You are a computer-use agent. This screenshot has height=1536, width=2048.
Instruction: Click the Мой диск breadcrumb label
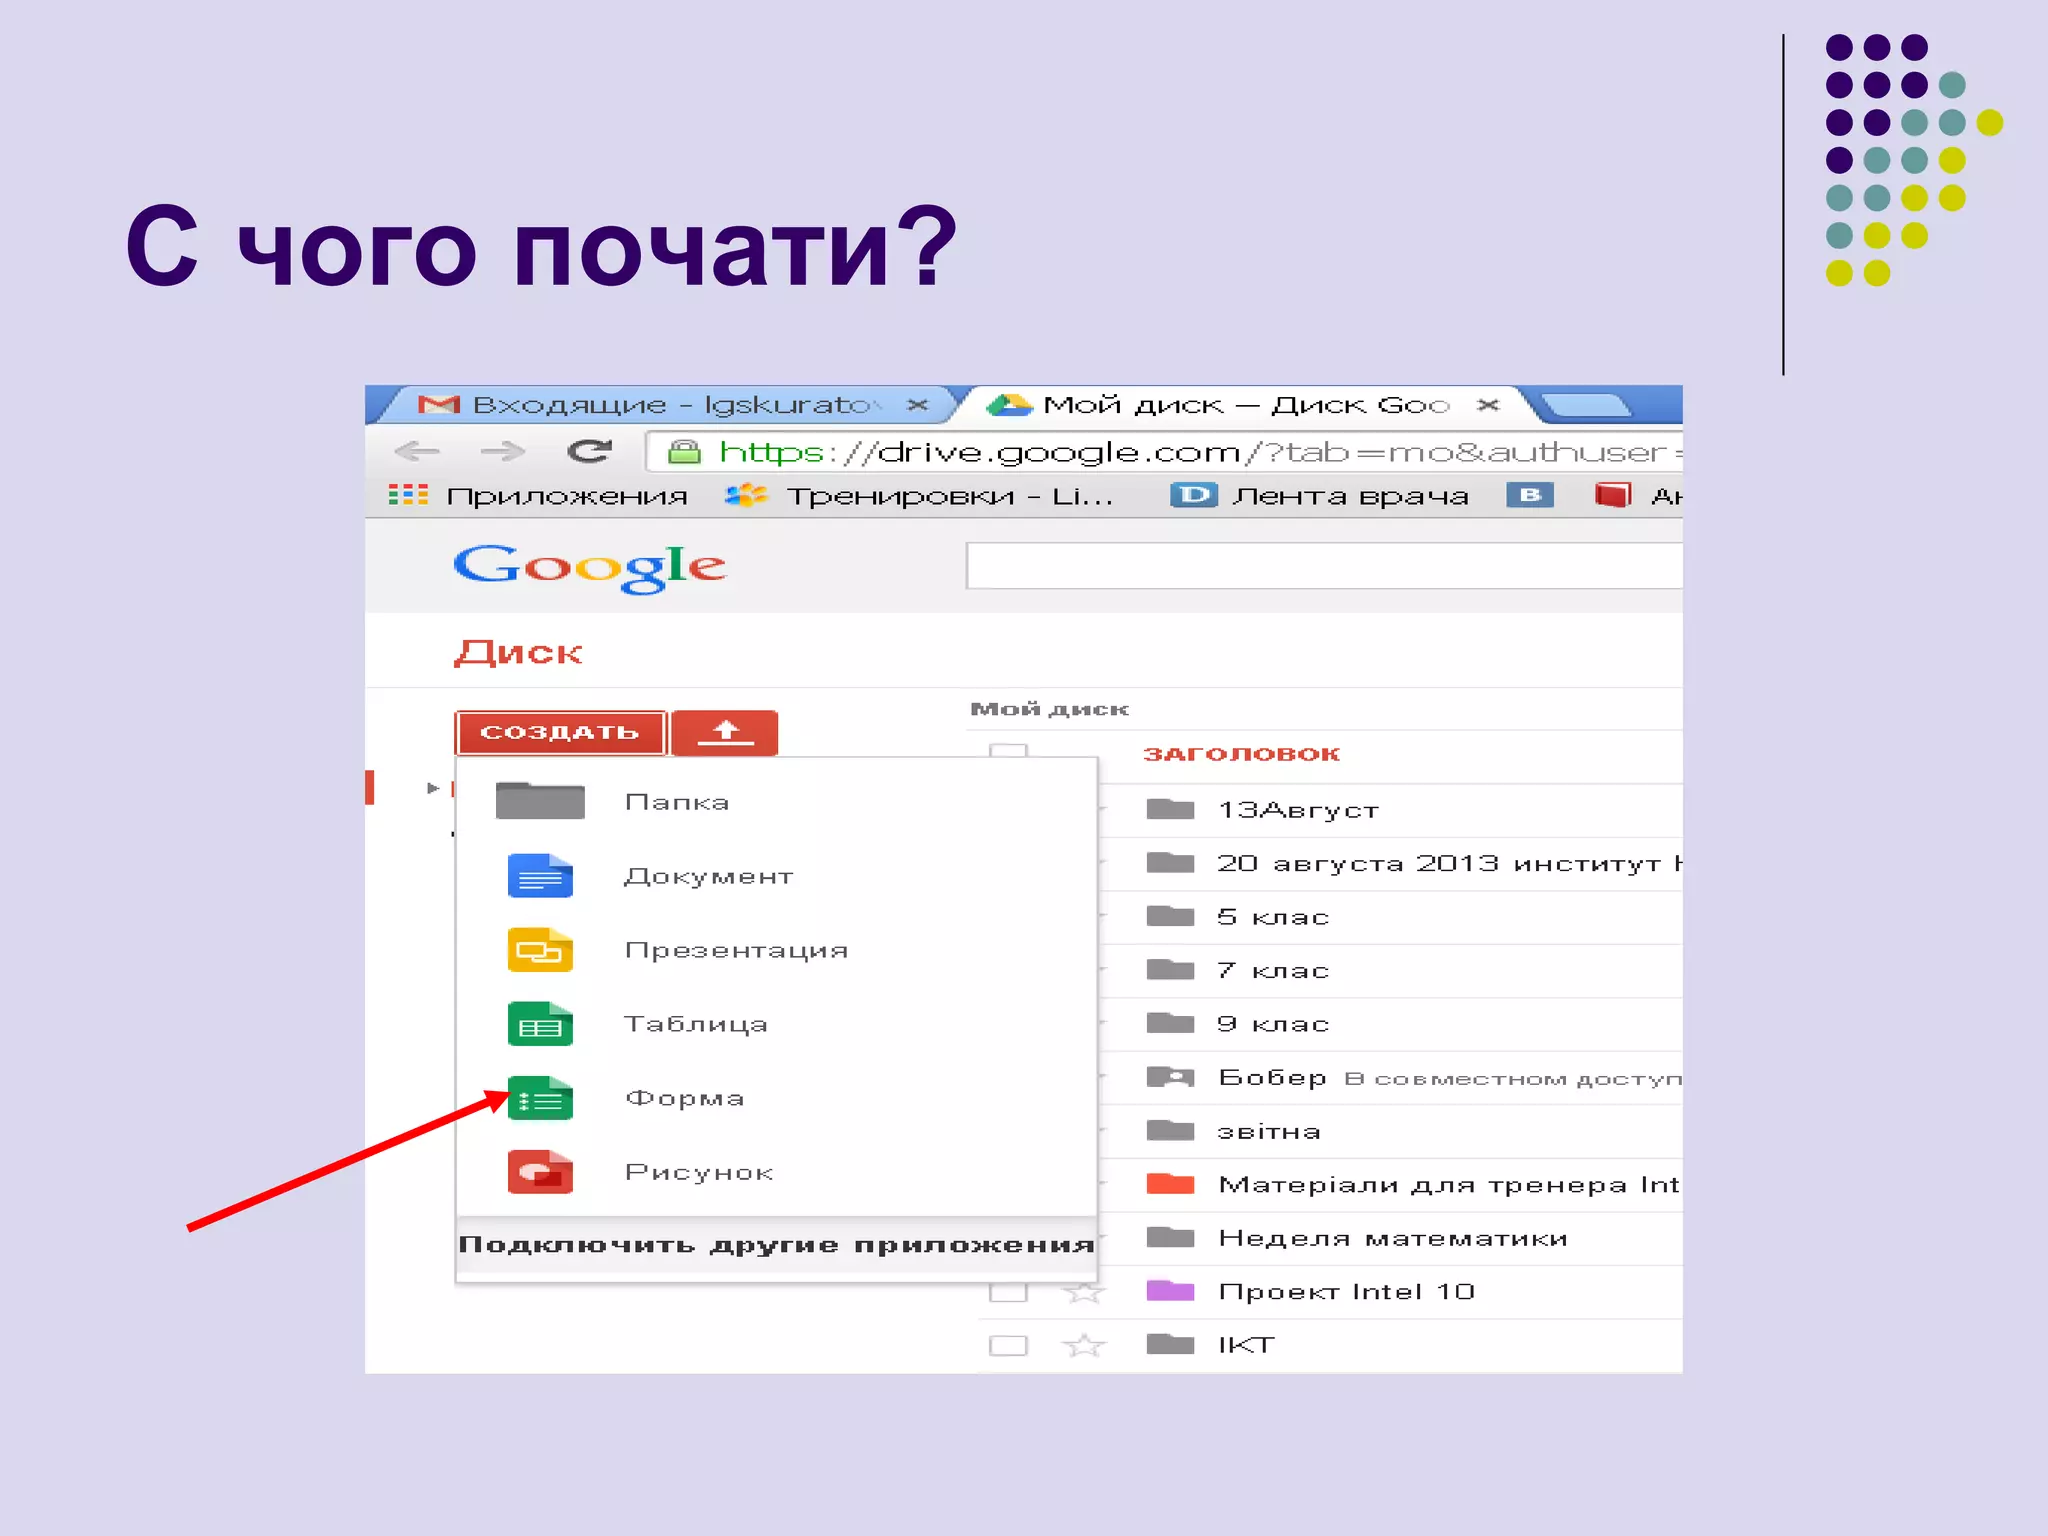coord(1049,709)
